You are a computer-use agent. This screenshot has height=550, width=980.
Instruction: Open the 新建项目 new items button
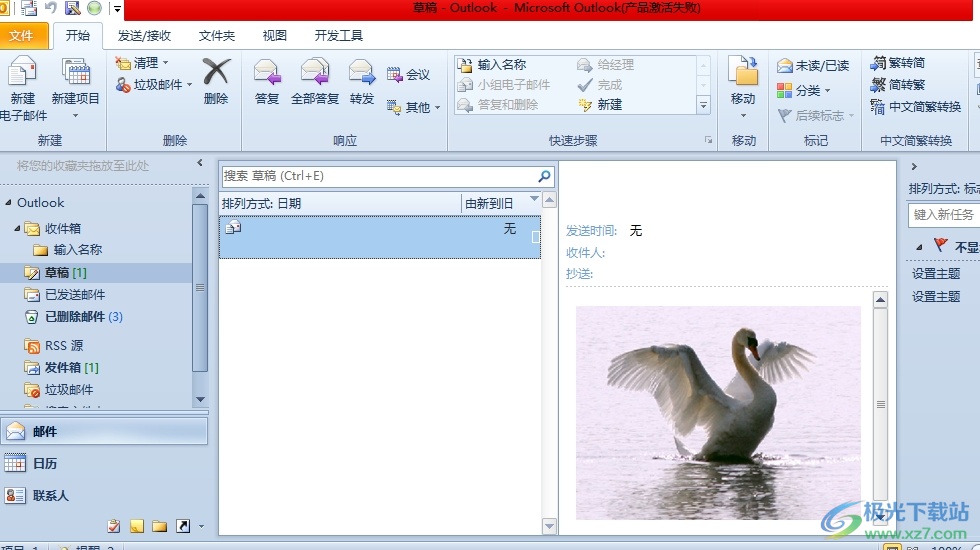pos(76,88)
